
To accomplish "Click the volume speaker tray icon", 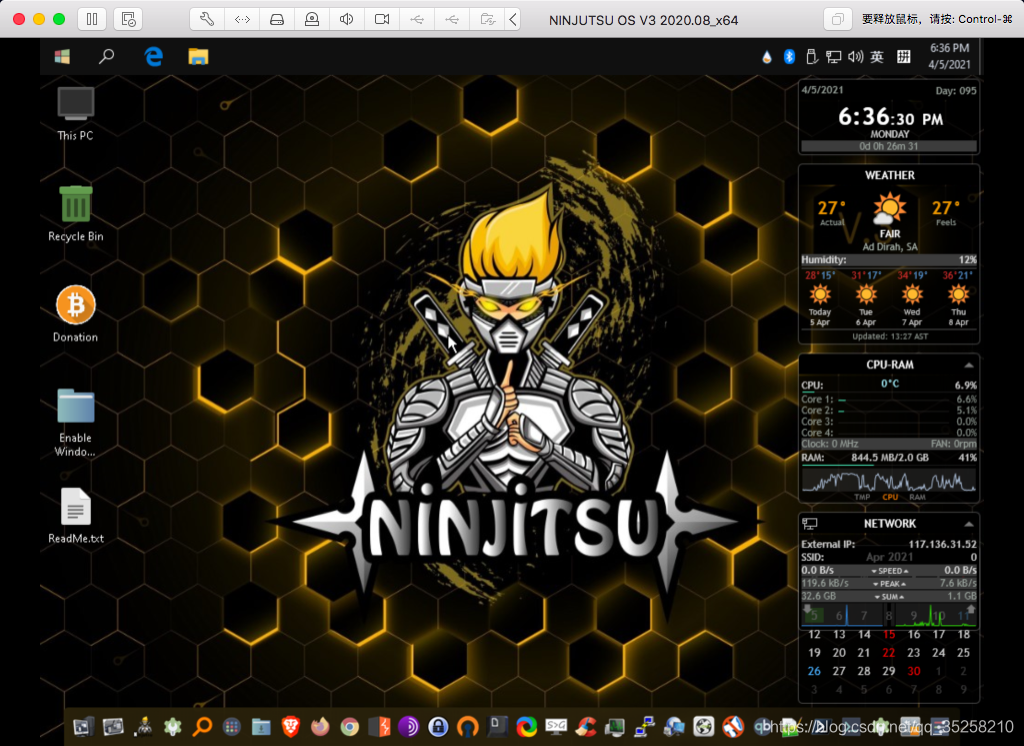I will pos(856,57).
